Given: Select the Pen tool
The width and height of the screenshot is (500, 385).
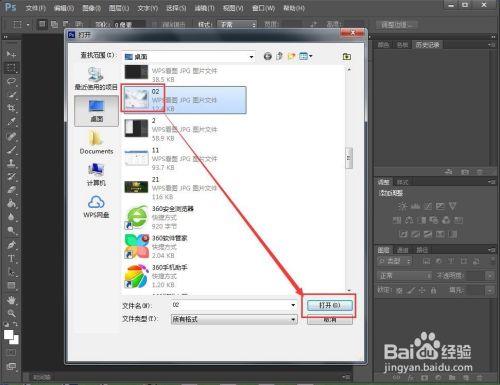Looking at the screenshot, I should point(11,245).
